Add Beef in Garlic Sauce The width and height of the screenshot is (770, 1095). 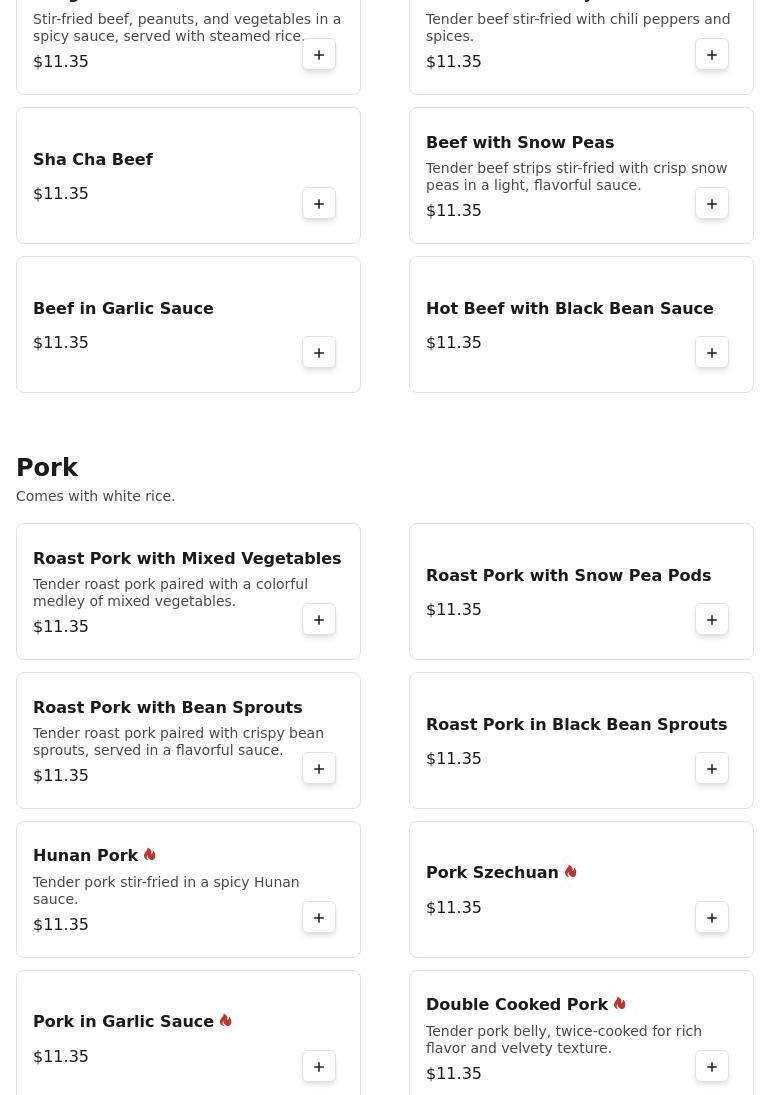[319, 353]
